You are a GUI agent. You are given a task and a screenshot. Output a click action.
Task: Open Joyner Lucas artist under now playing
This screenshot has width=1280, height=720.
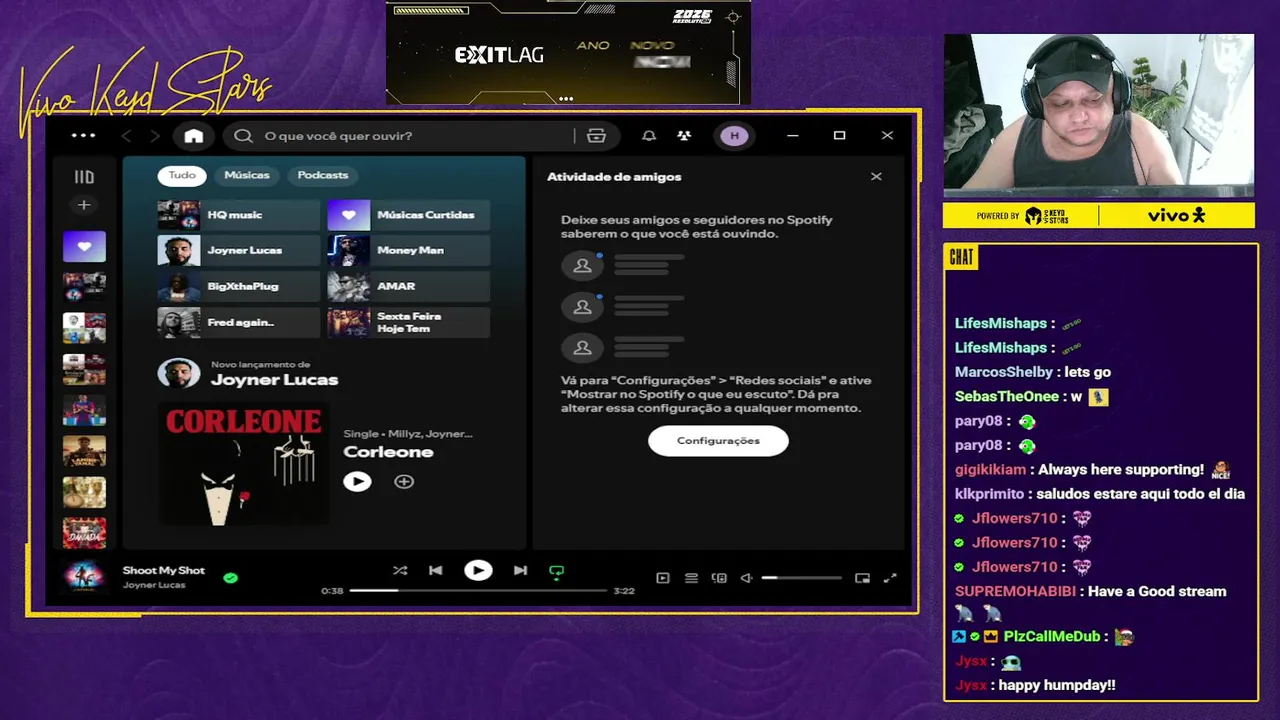[x=154, y=585]
